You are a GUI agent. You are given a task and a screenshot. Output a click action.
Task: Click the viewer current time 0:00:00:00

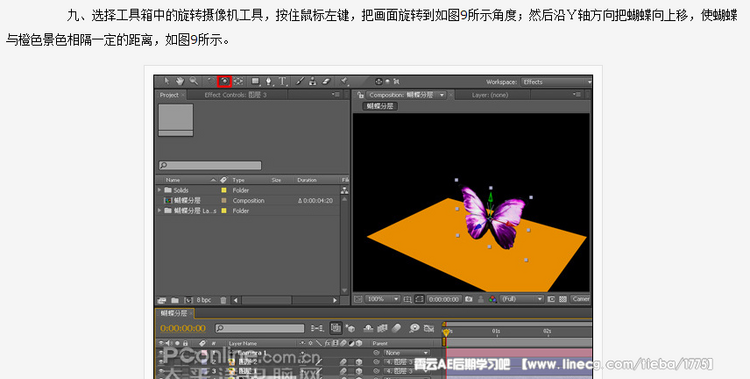(444, 299)
